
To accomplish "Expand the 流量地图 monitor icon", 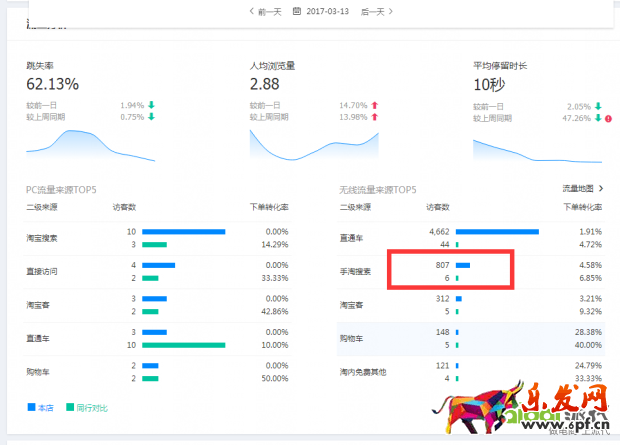I will 600,188.
